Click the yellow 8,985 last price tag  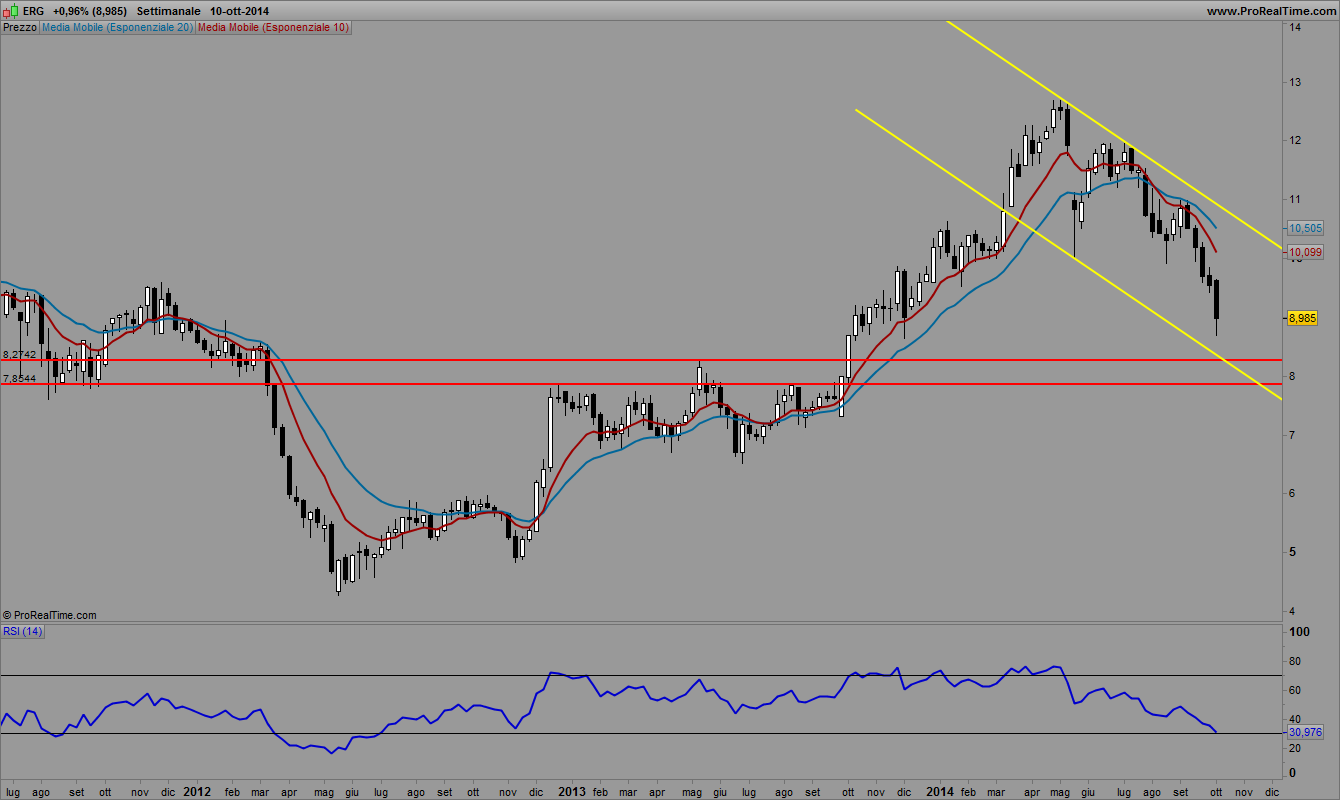(x=1304, y=318)
